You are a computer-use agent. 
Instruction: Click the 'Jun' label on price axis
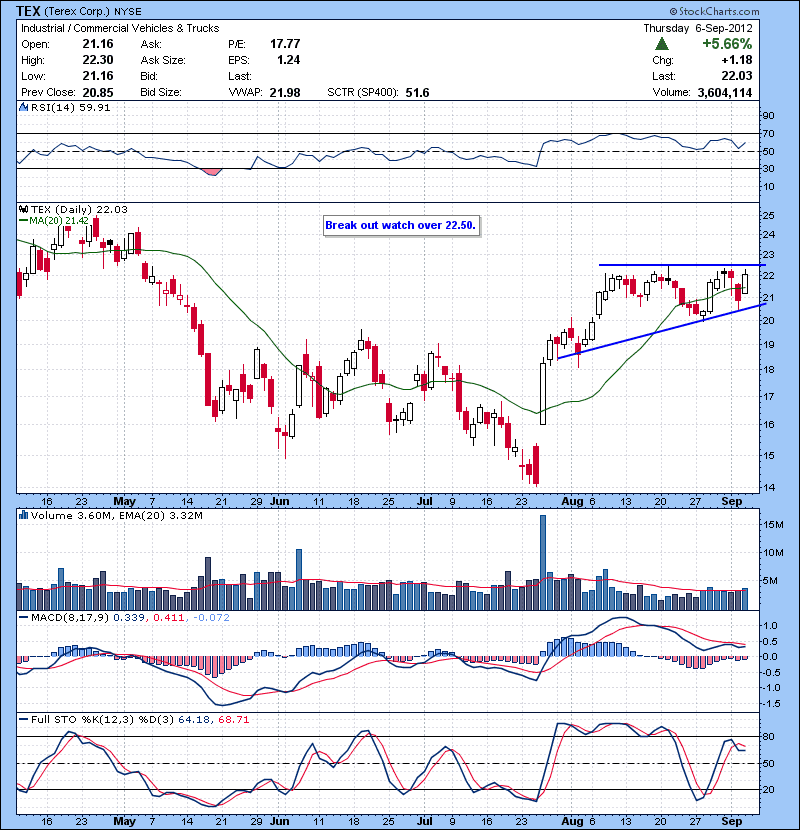[280, 501]
